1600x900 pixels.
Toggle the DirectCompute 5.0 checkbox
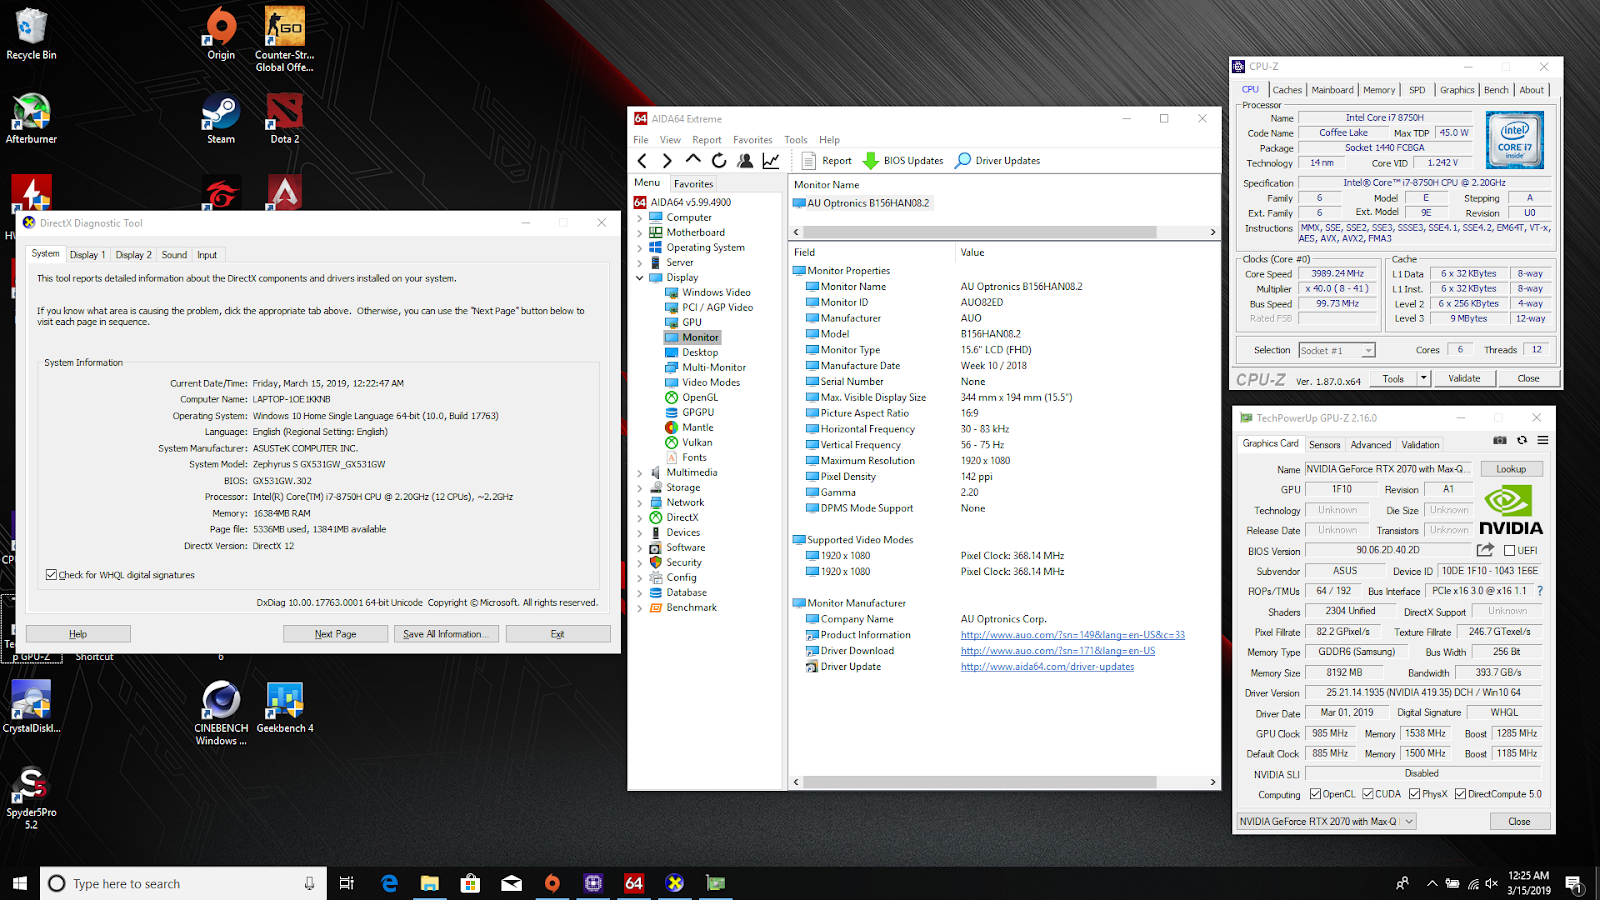1460,794
